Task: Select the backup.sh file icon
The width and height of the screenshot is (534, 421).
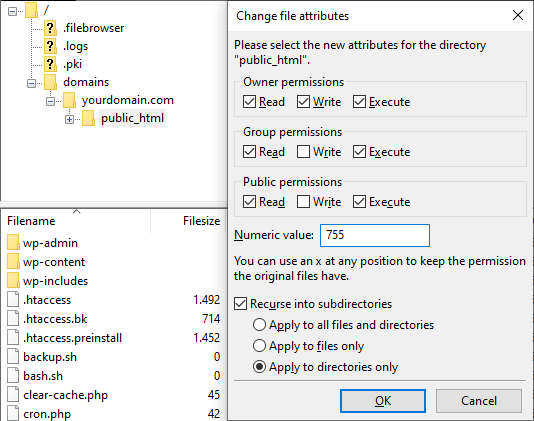Action: [13, 357]
